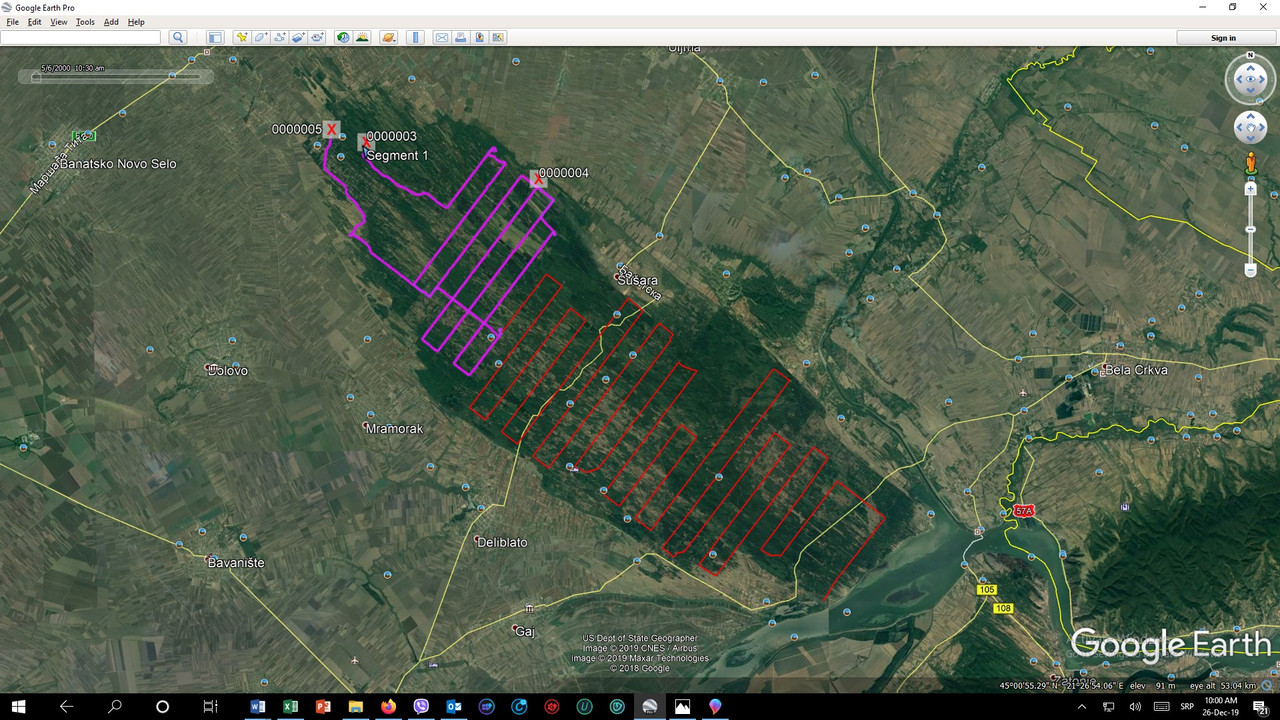
Task: Open the Add menu
Action: (x=111, y=22)
